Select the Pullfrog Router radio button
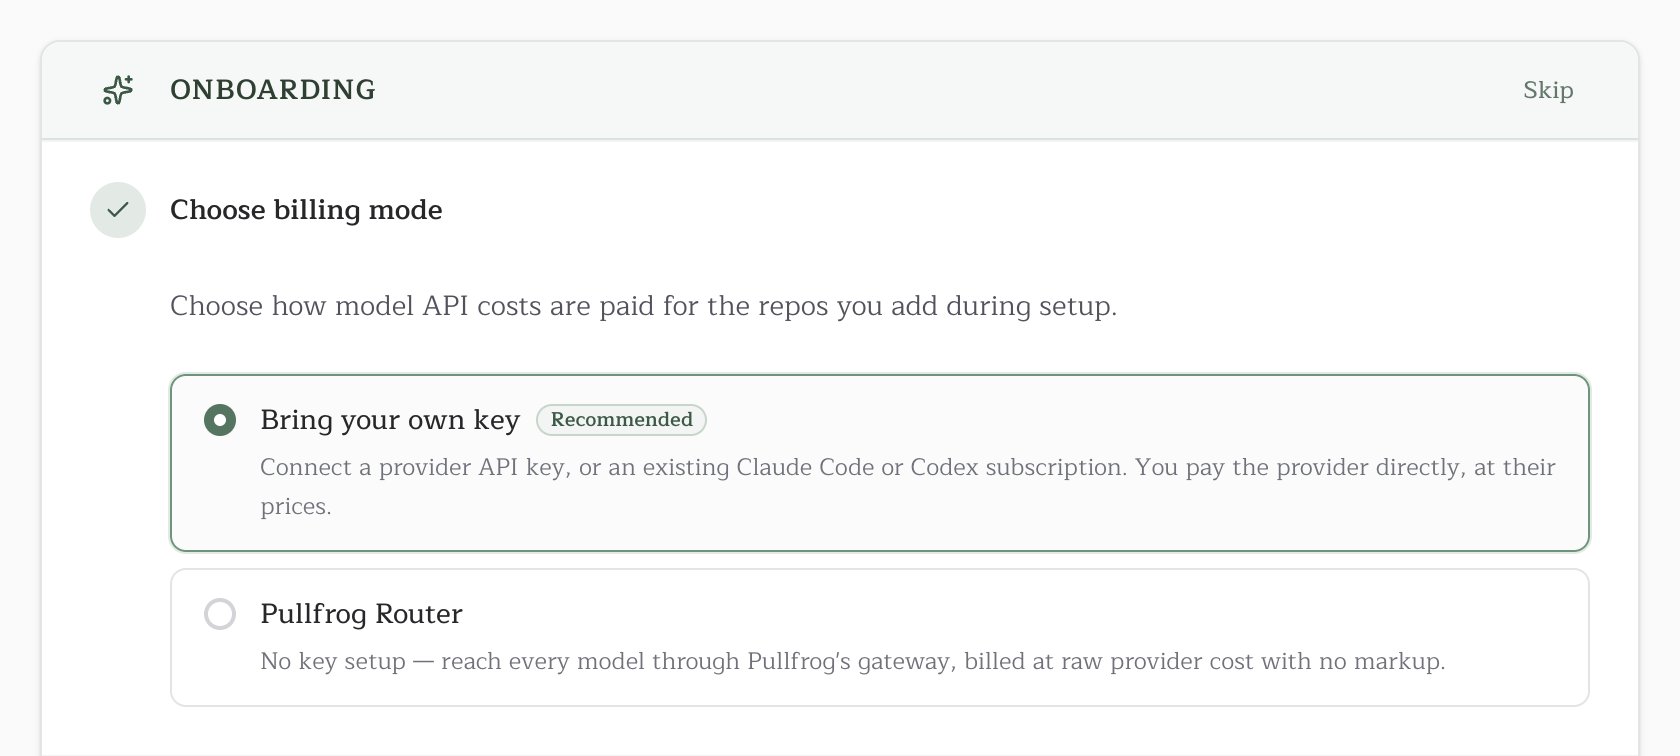 220,614
